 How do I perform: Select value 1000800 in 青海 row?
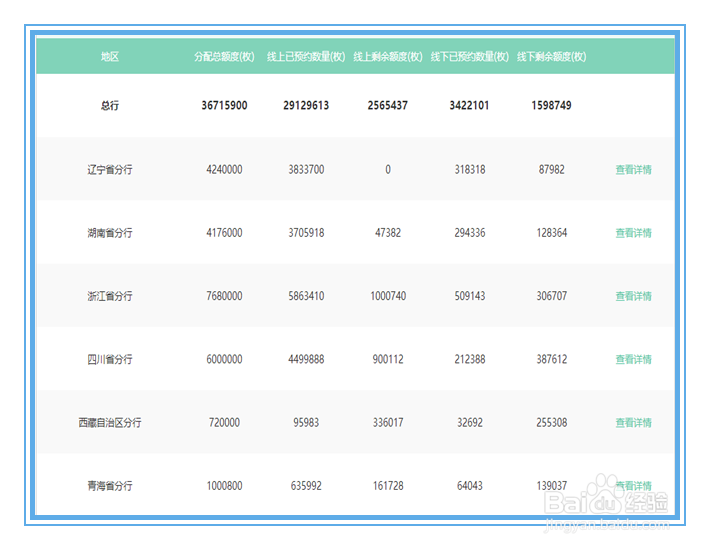coord(224,486)
